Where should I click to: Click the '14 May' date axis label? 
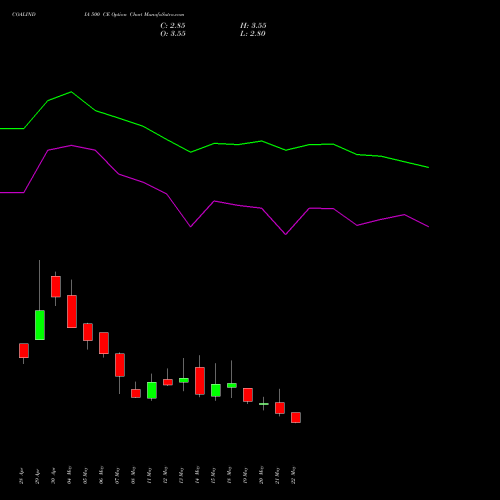pos(198,475)
